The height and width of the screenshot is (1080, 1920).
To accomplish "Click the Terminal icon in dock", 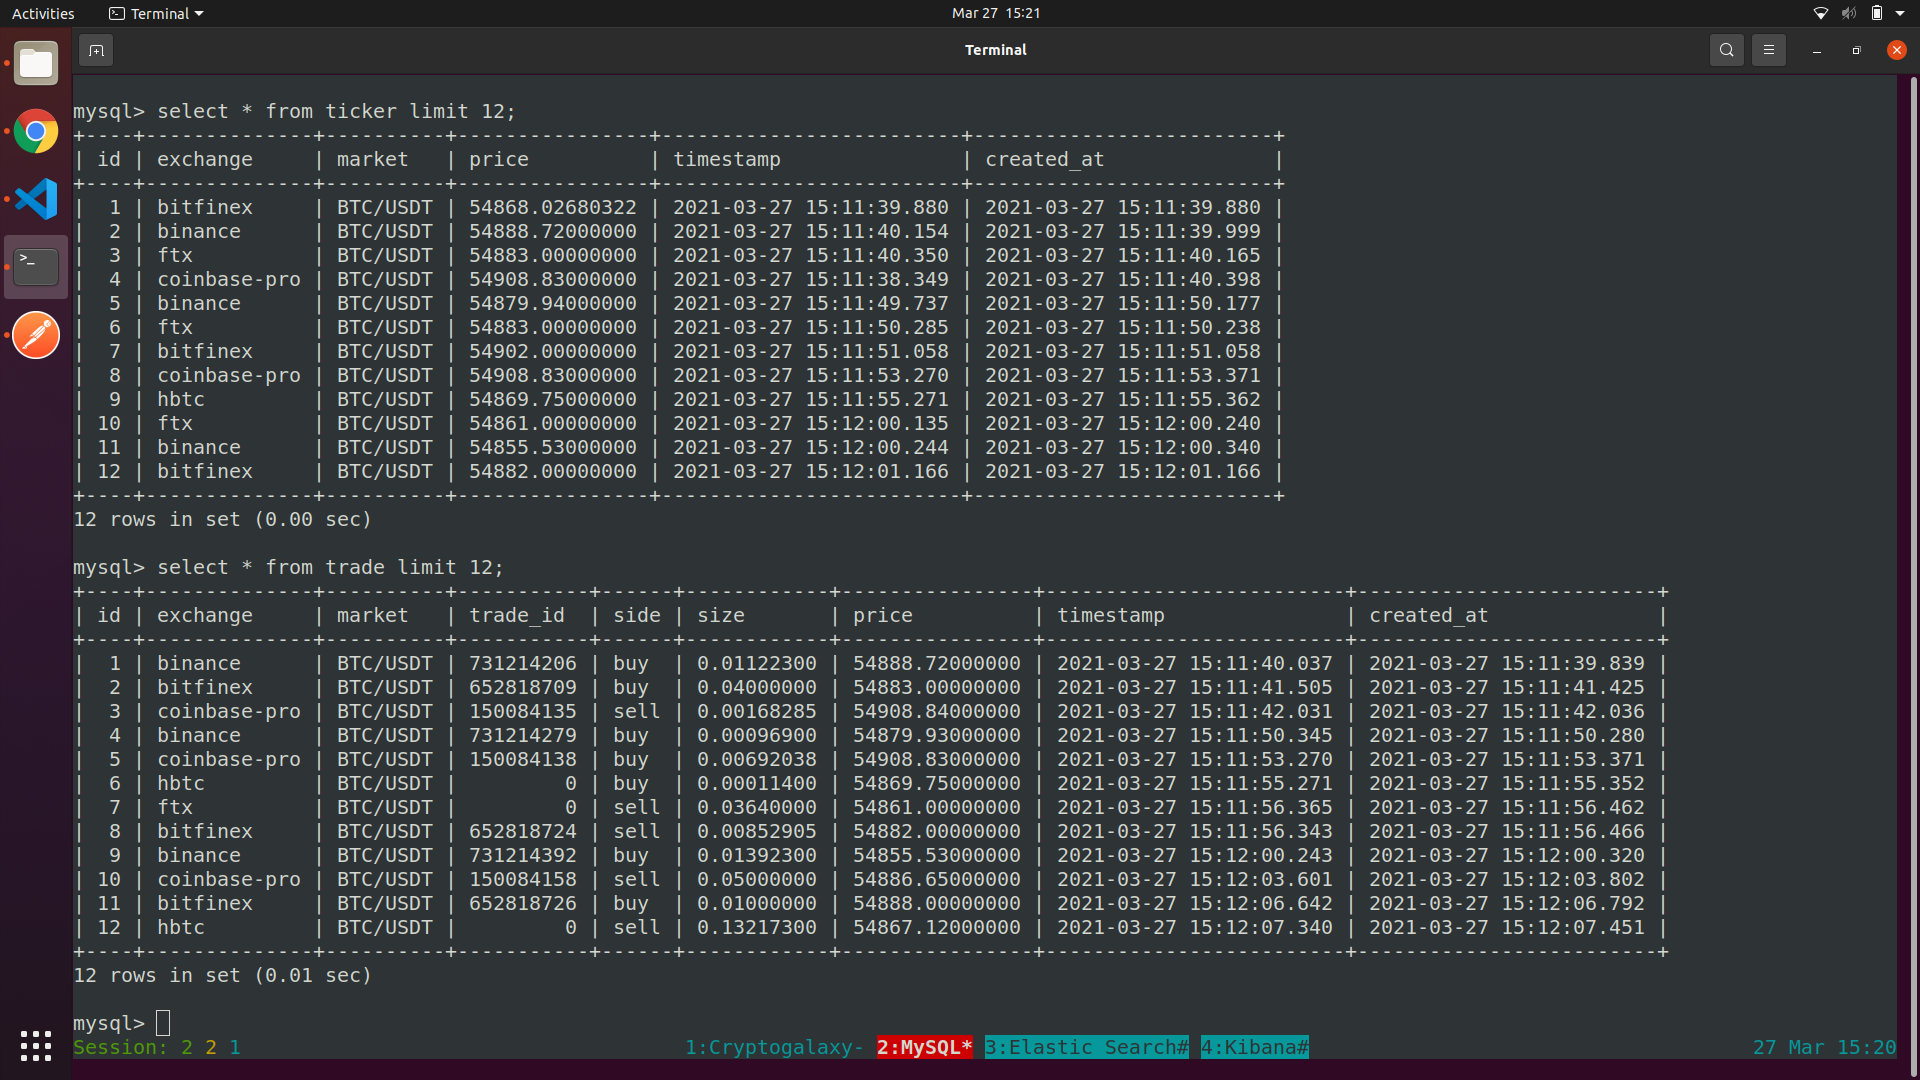I will (x=36, y=267).
